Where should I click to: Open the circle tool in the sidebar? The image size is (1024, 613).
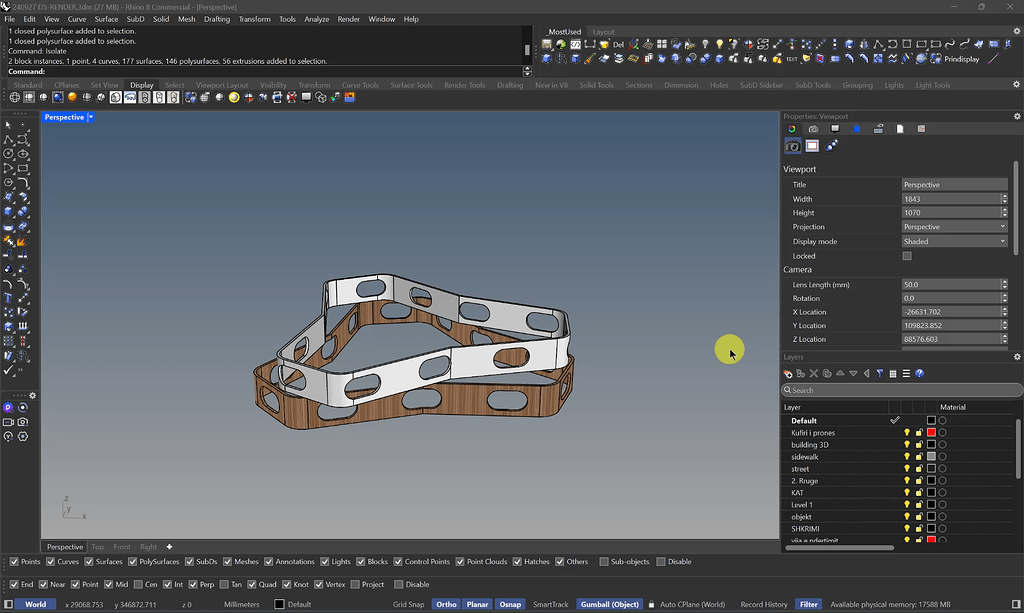coord(7,153)
